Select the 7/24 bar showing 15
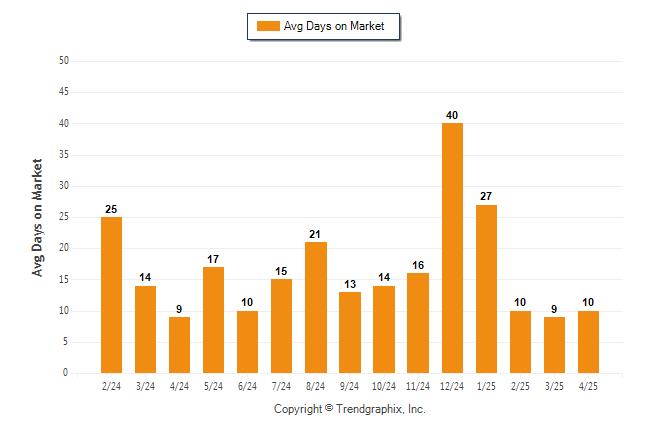 click(282, 326)
